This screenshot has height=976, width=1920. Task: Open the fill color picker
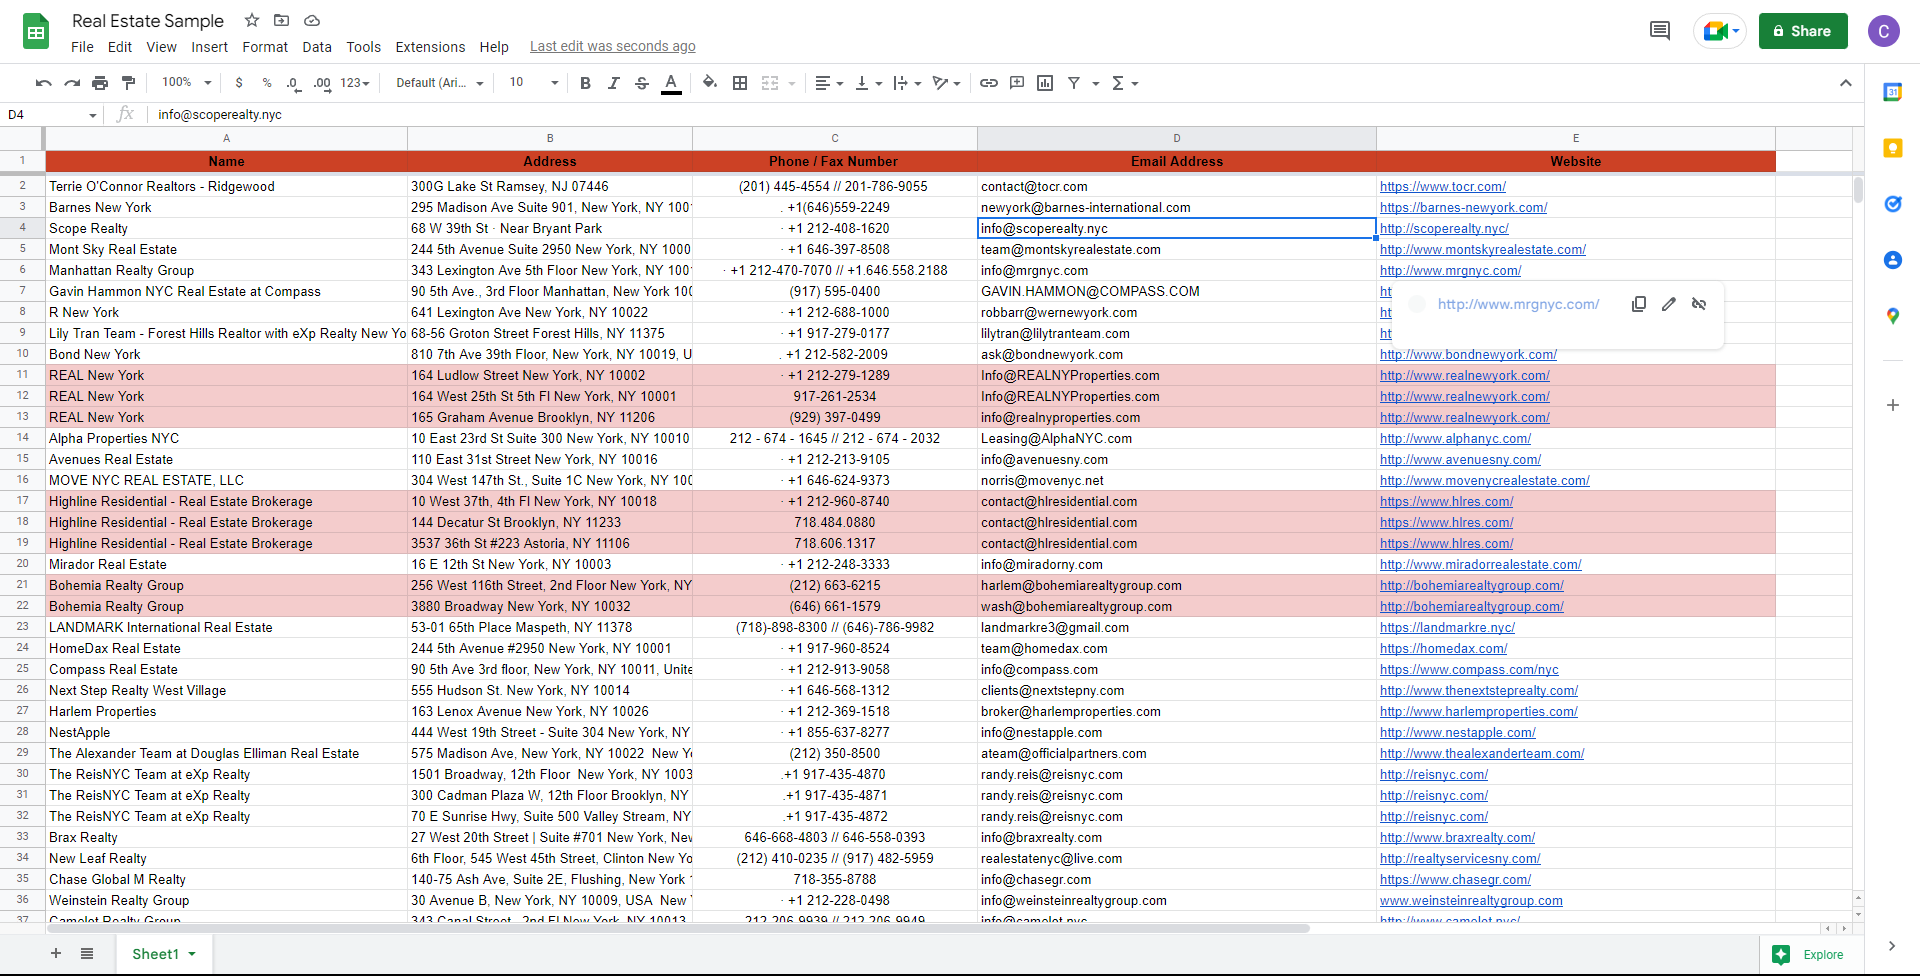pyautogui.click(x=710, y=83)
